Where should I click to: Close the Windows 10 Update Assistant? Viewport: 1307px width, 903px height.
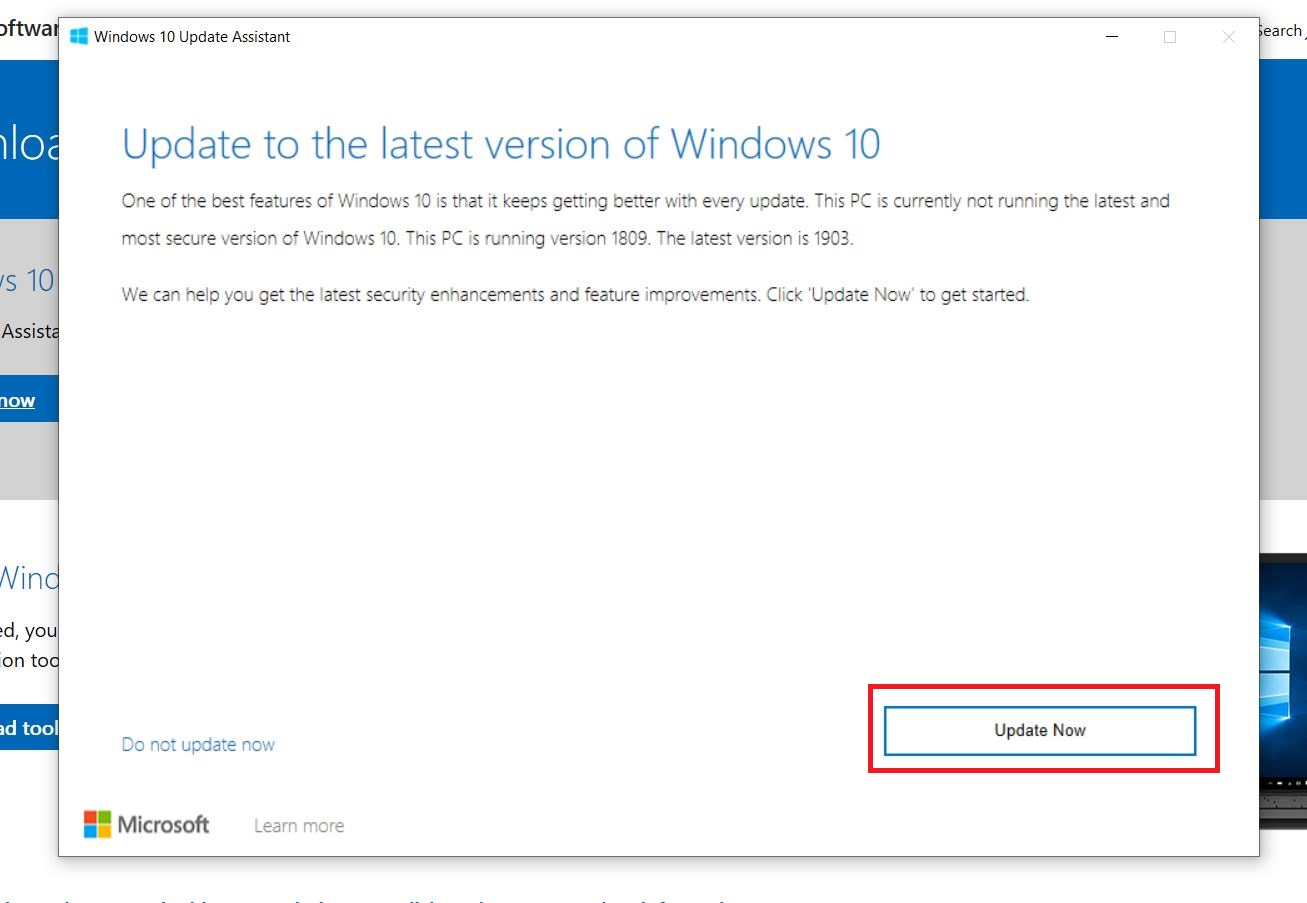click(1229, 37)
